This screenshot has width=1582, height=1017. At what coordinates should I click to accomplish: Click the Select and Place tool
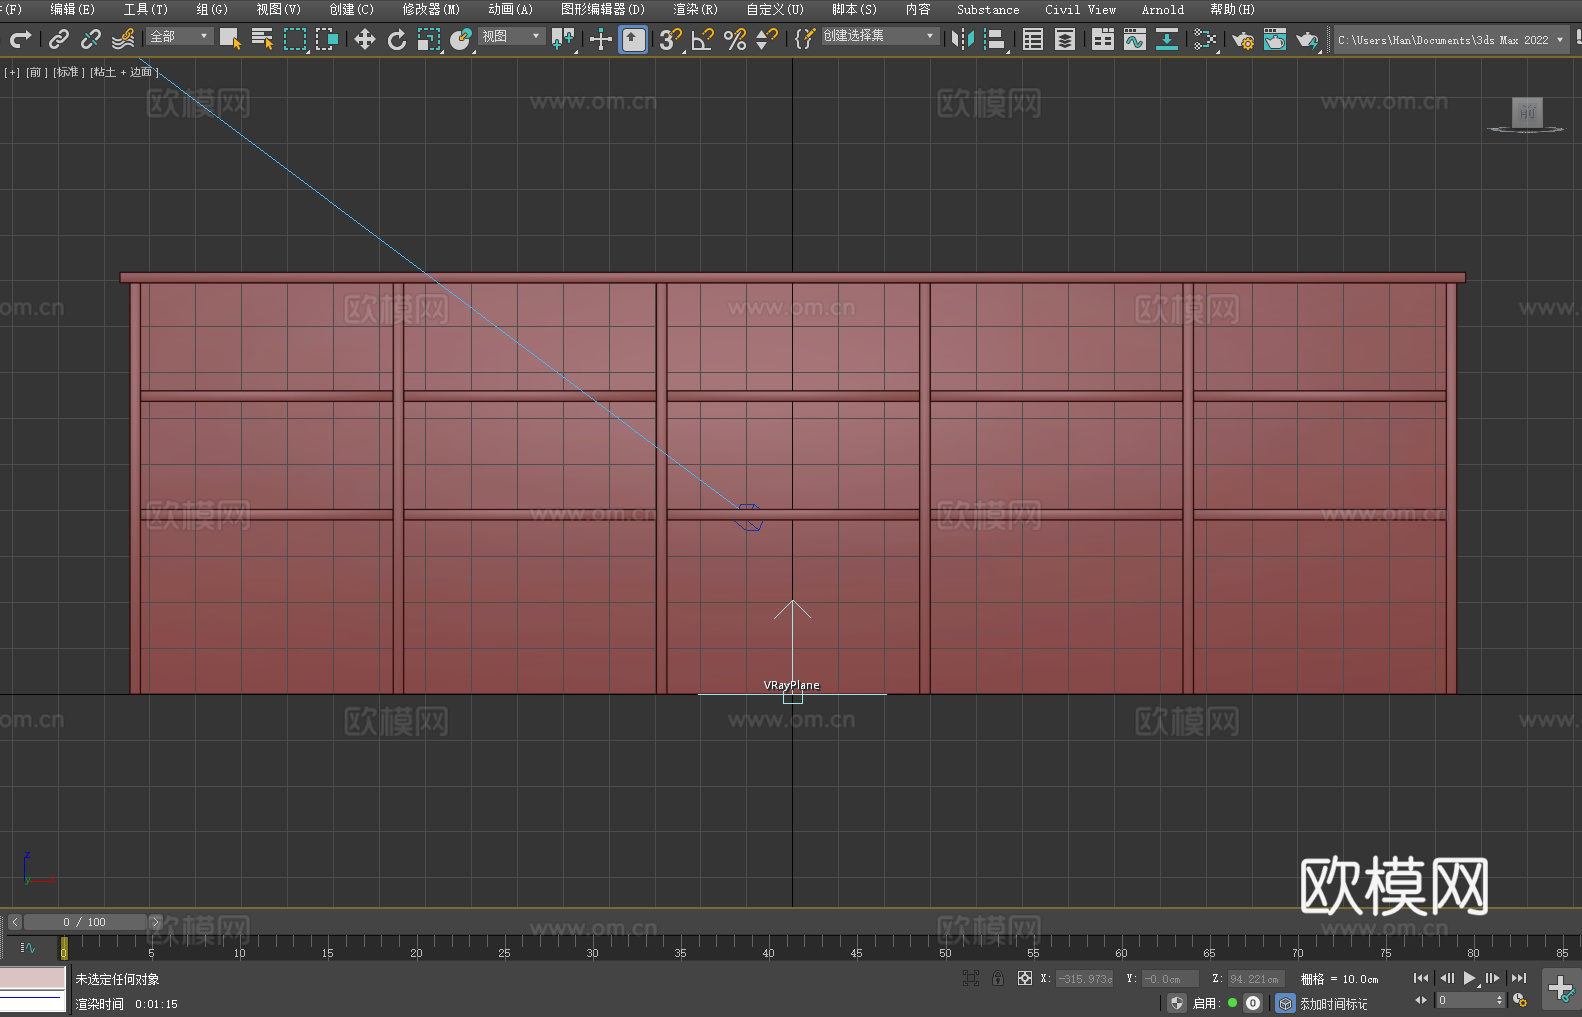[461, 39]
